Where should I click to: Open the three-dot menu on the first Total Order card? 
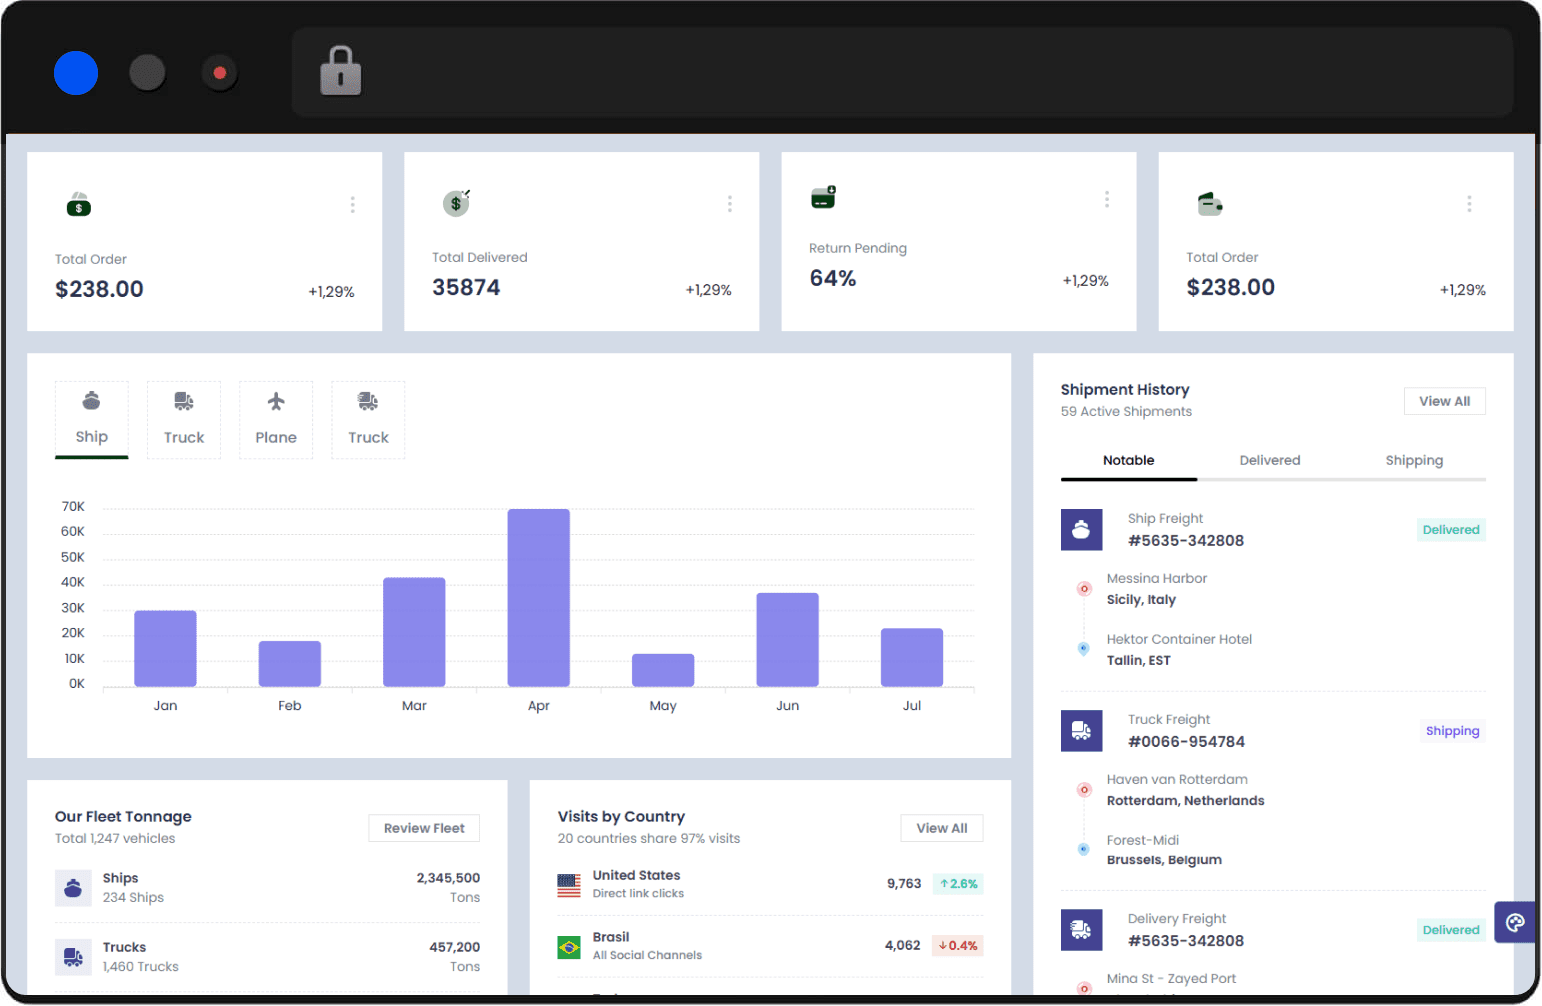(352, 205)
